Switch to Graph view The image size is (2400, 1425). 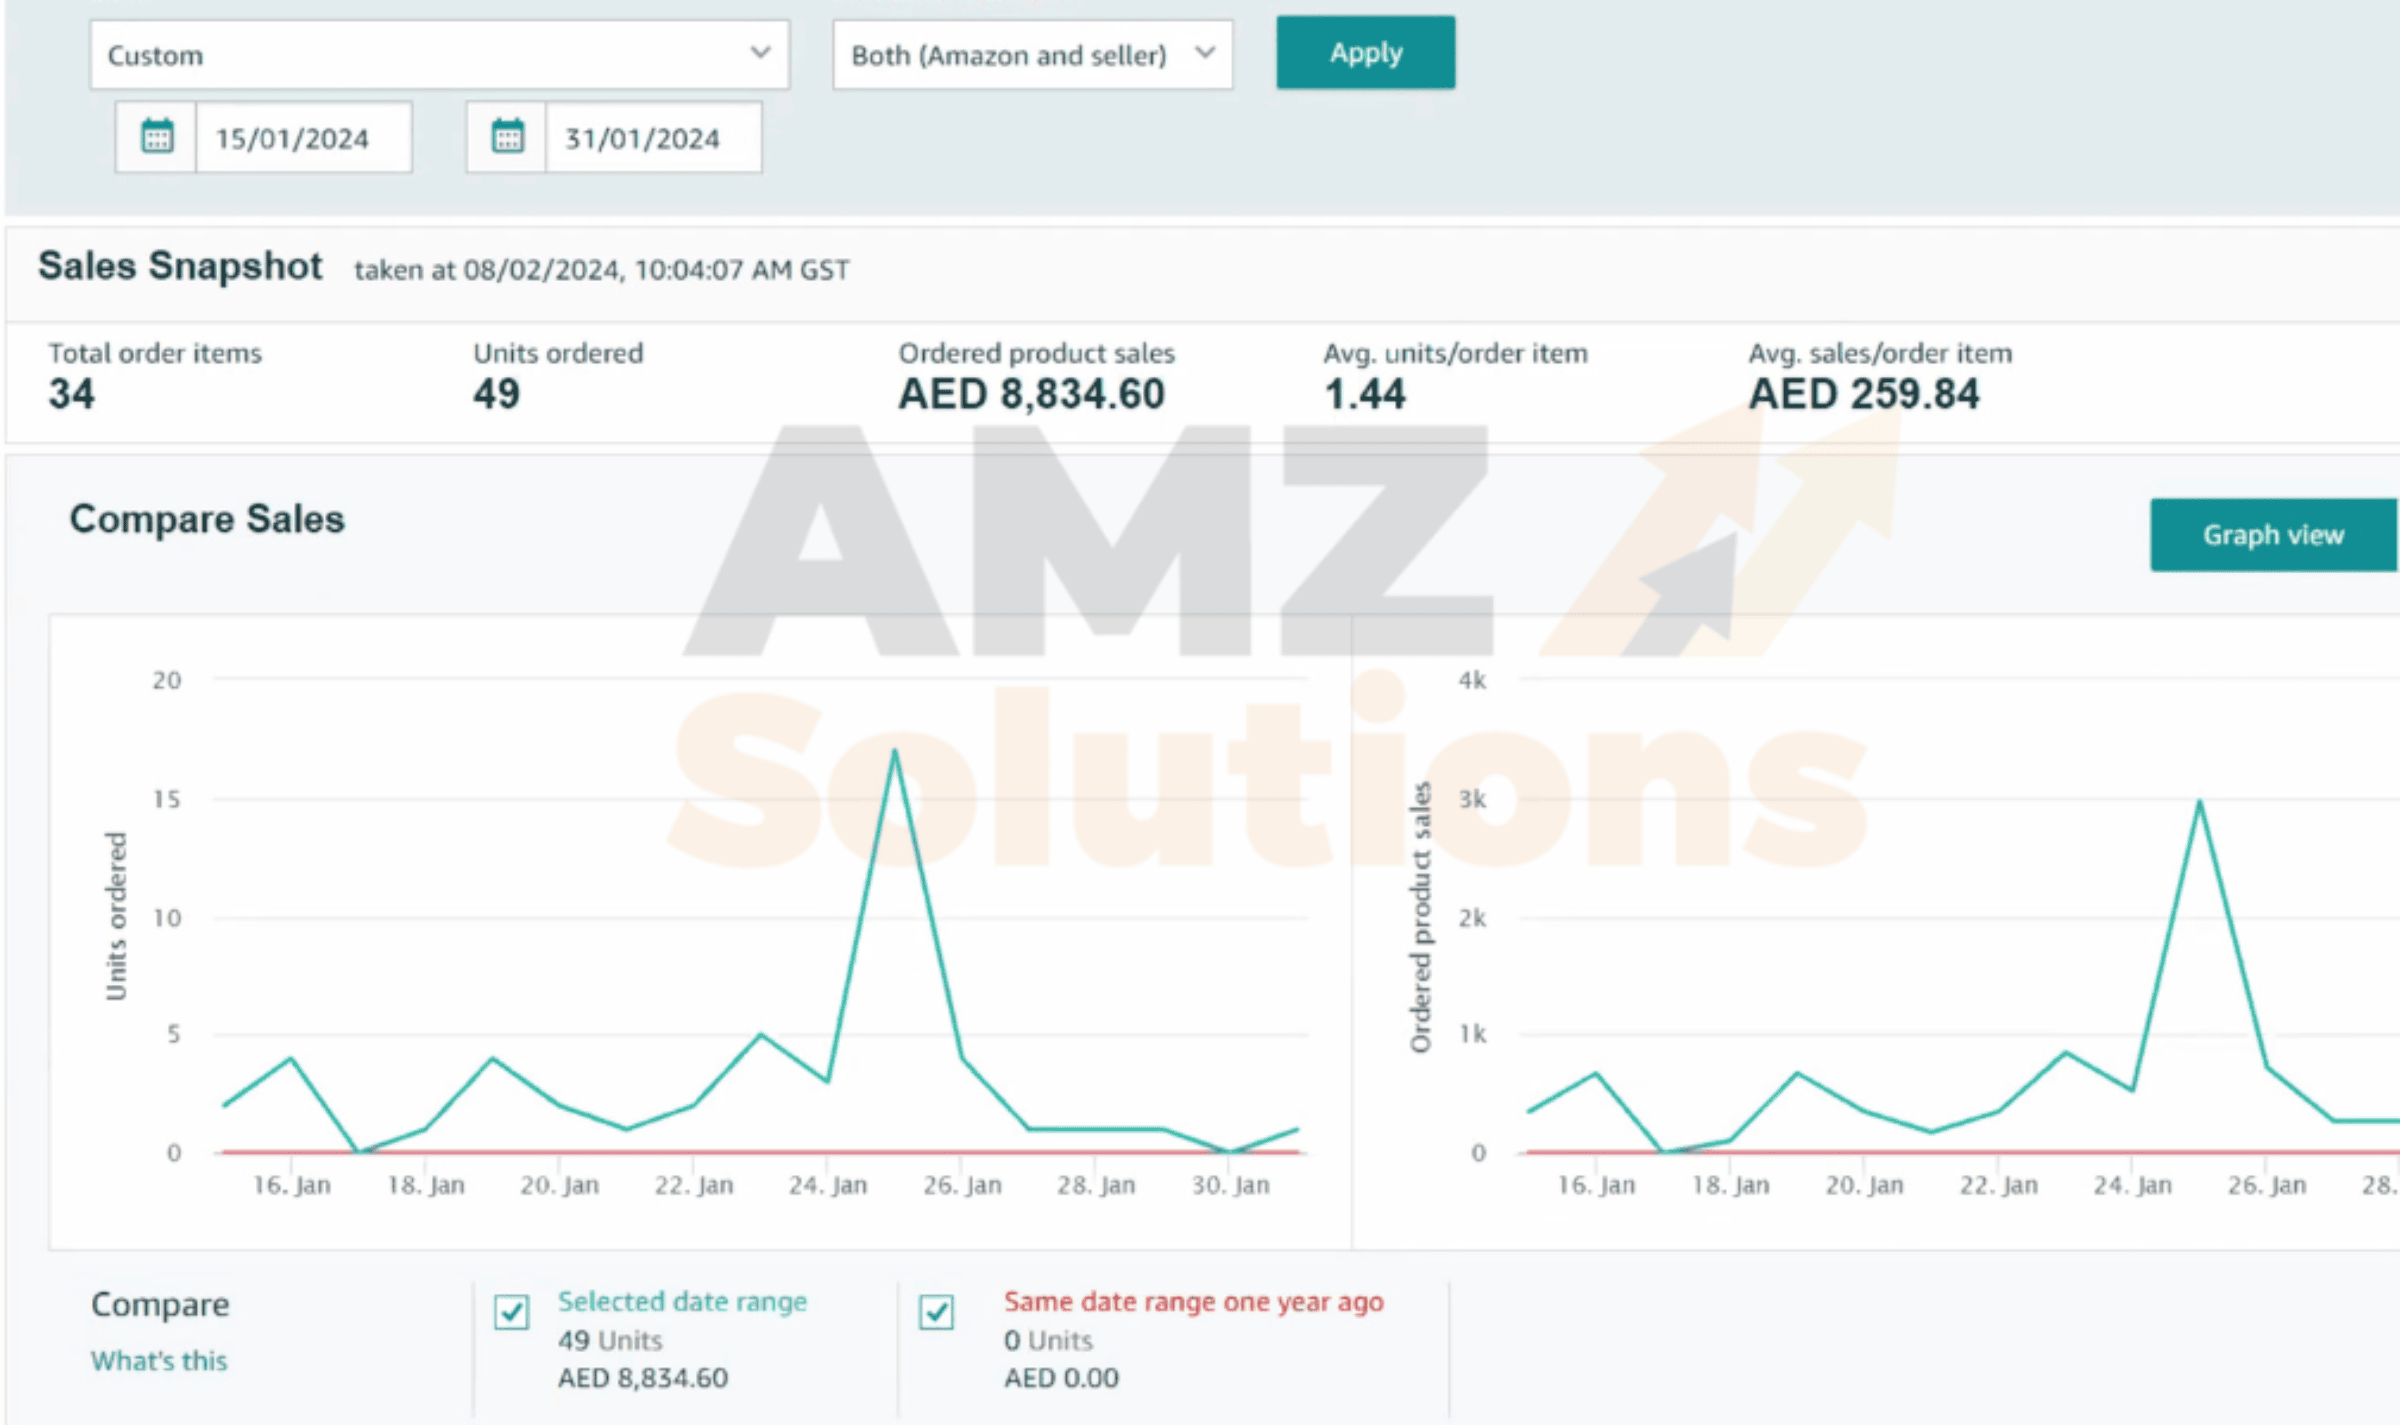(2272, 535)
